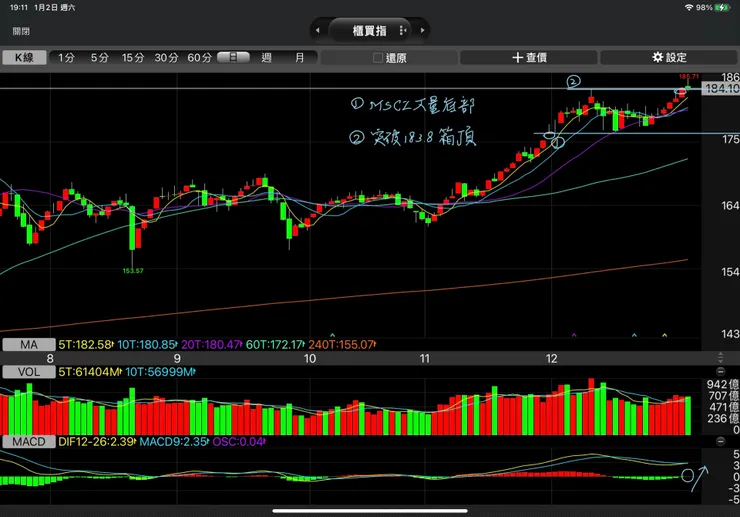Image resolution: width=740 pixels, height=517 pixels.
Task: Select the K線 chart type
Action: point(24,58)
